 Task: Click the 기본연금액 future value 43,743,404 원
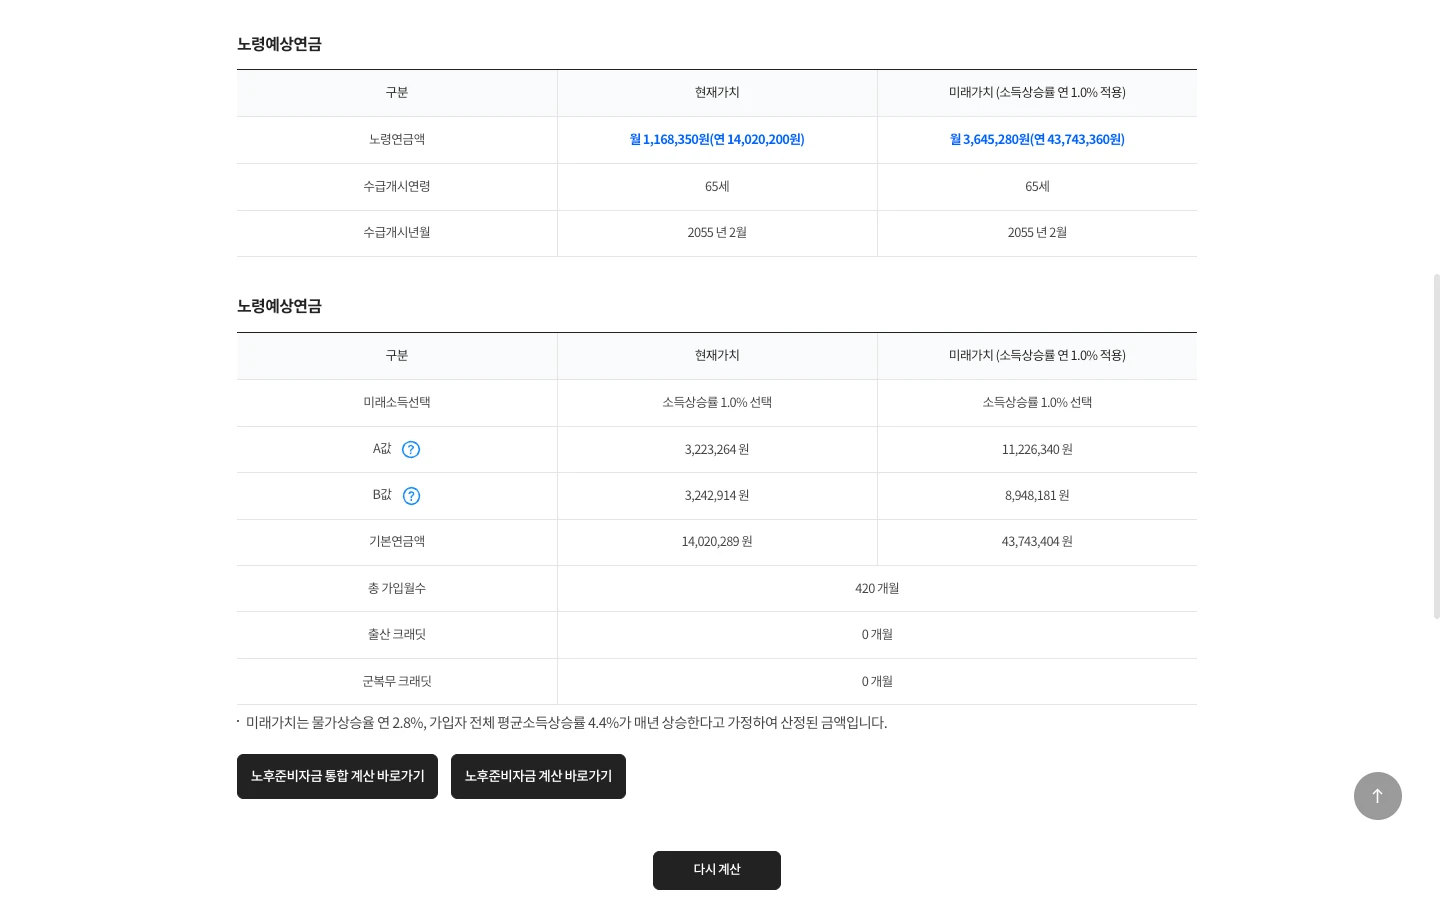(1037, 542)
